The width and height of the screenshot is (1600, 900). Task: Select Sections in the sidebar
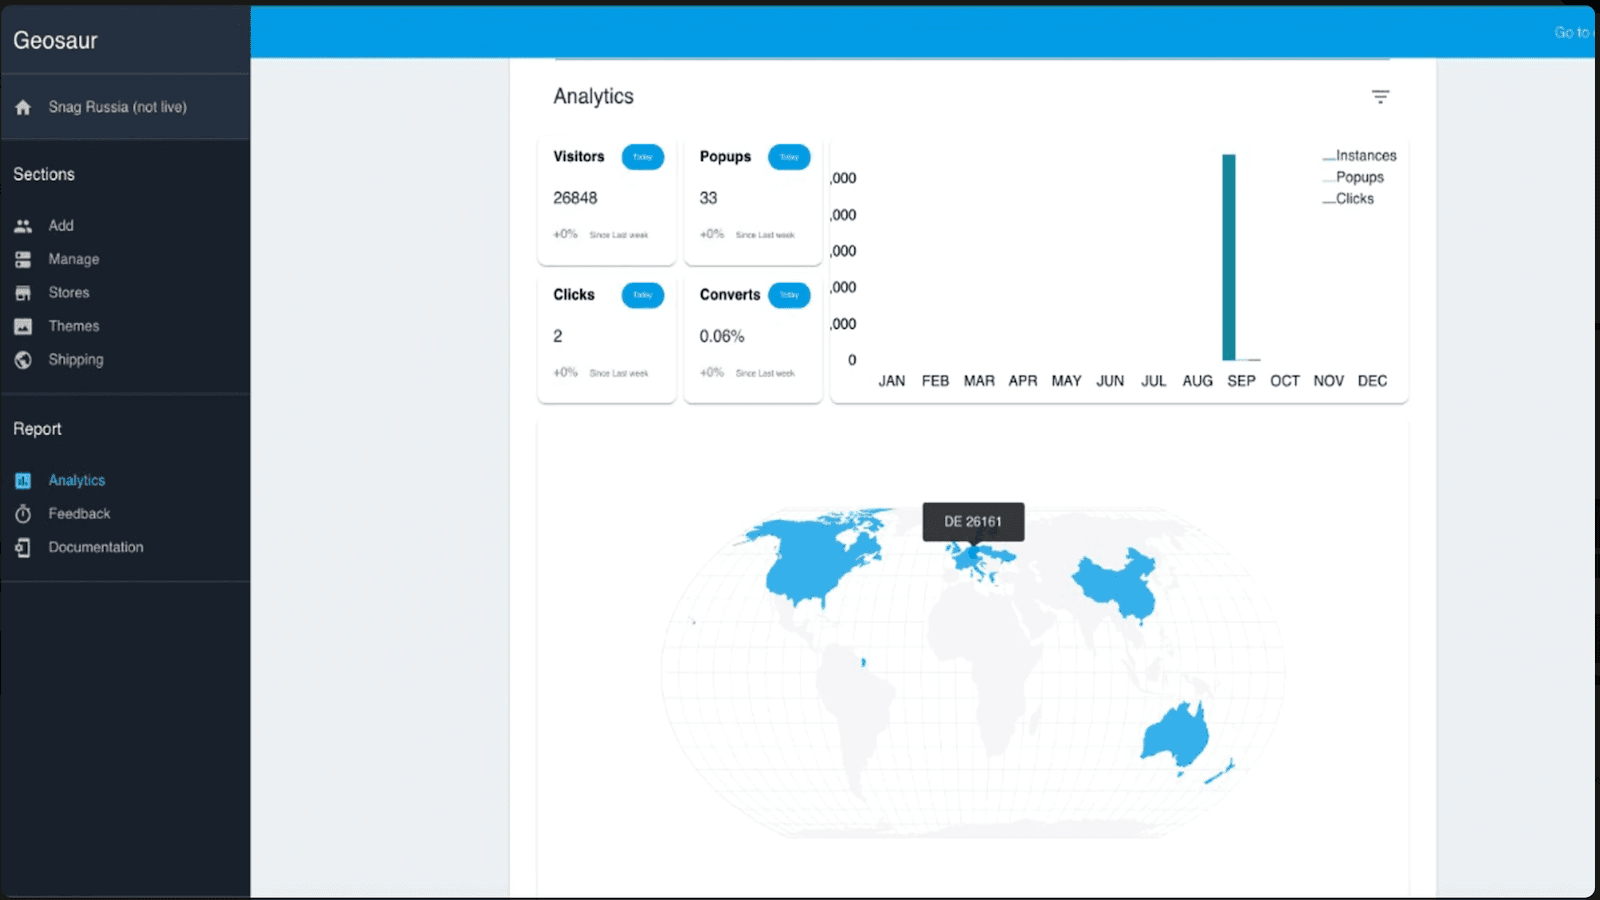tap(43, 174)
